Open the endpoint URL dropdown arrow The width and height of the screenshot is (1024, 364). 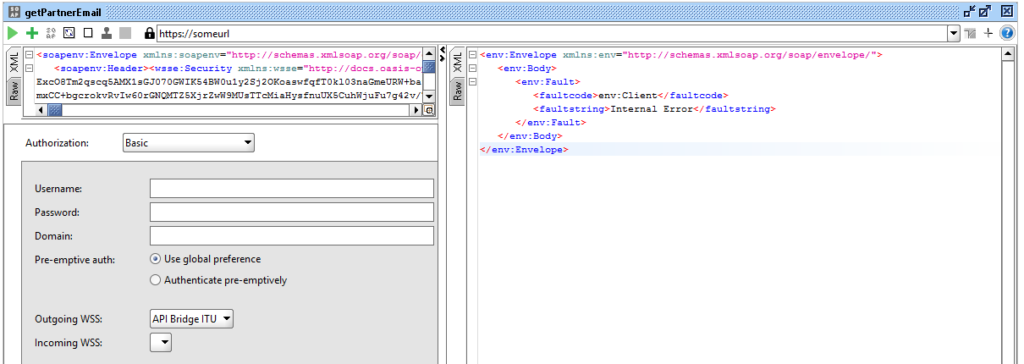click(954, 33)
